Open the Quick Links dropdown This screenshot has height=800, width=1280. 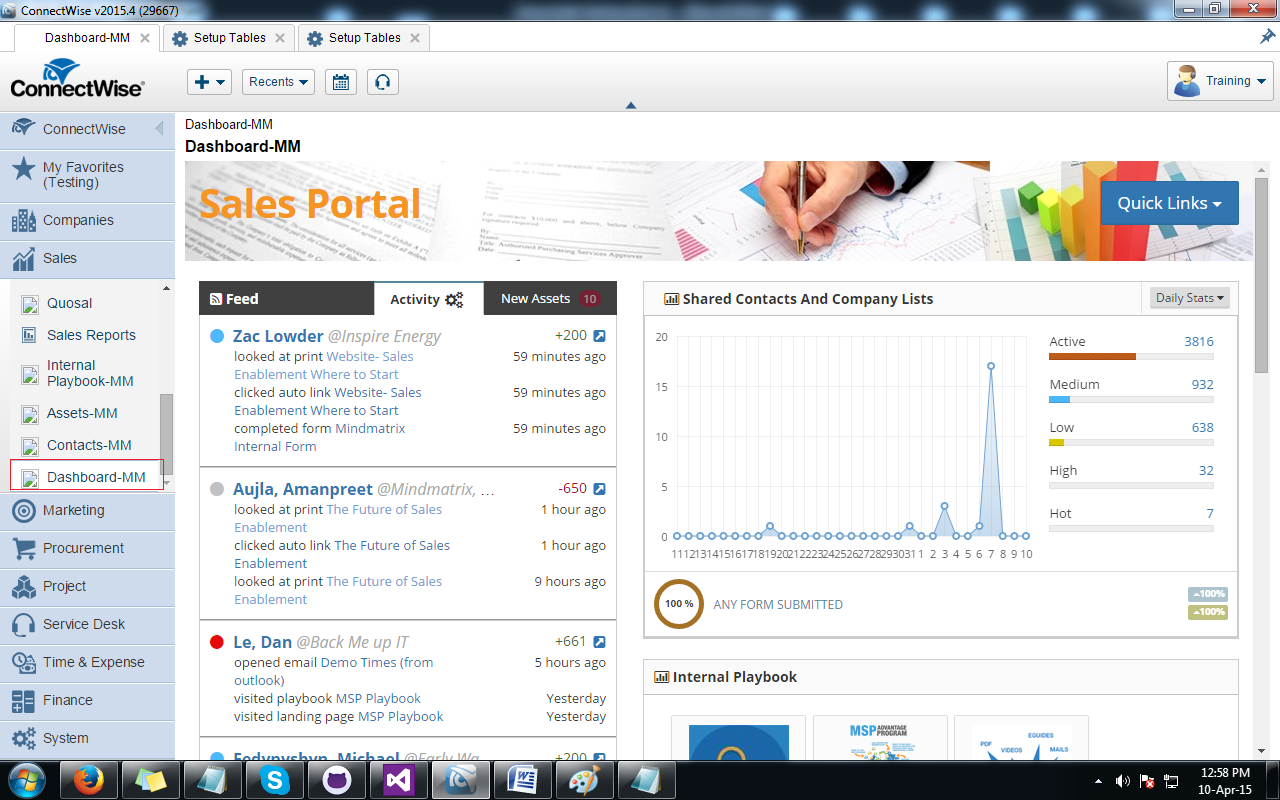(x=1169, y=203)
